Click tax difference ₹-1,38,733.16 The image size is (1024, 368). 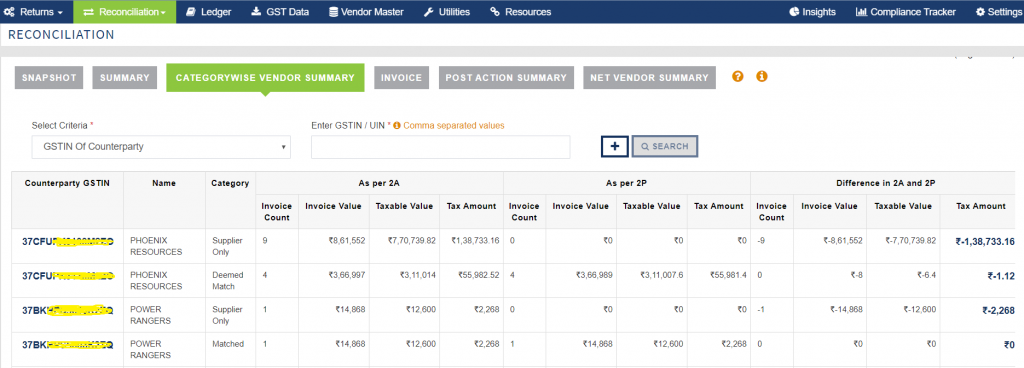coord(985,241)
